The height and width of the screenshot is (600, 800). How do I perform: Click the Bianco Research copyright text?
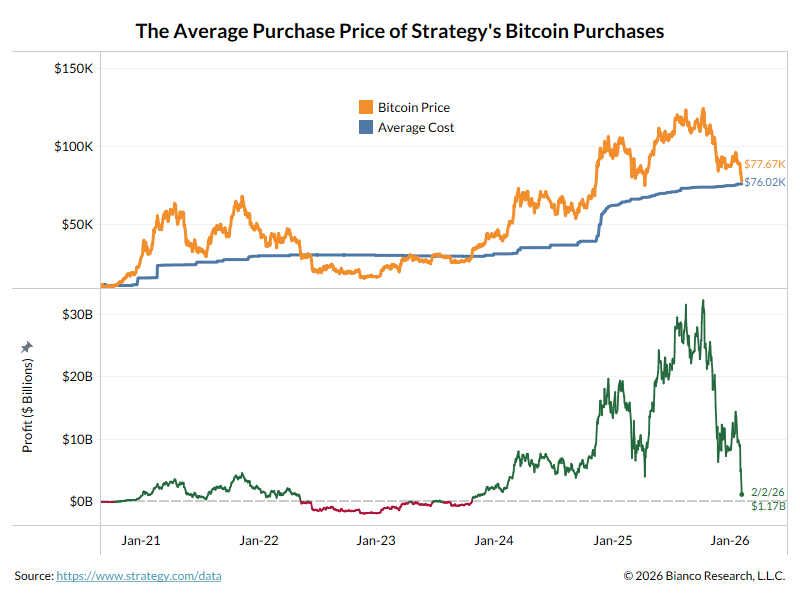click(x=704, y=576)
